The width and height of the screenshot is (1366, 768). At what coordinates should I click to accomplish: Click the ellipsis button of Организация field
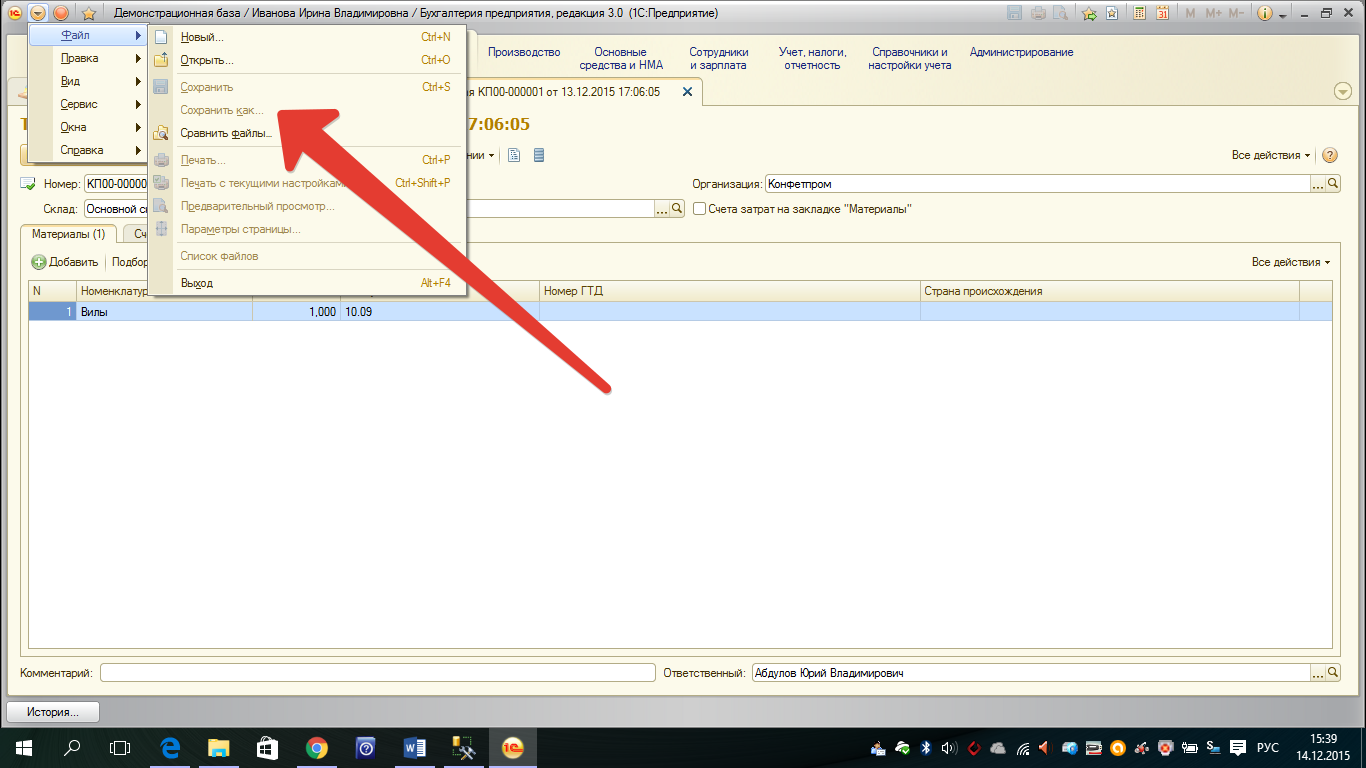pyautogui.click(x=1318, y=184)
